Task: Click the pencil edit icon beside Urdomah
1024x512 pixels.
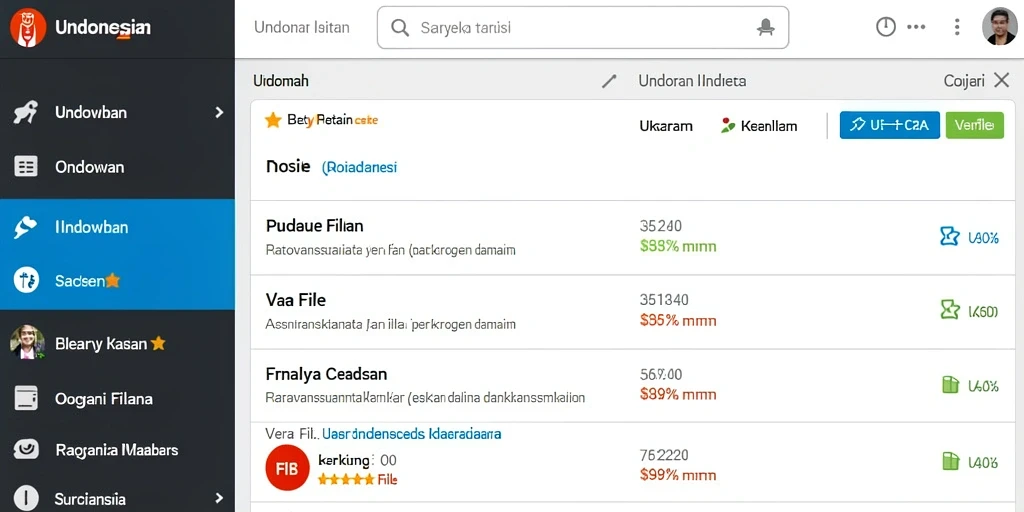Action: (x=609, y=81)
